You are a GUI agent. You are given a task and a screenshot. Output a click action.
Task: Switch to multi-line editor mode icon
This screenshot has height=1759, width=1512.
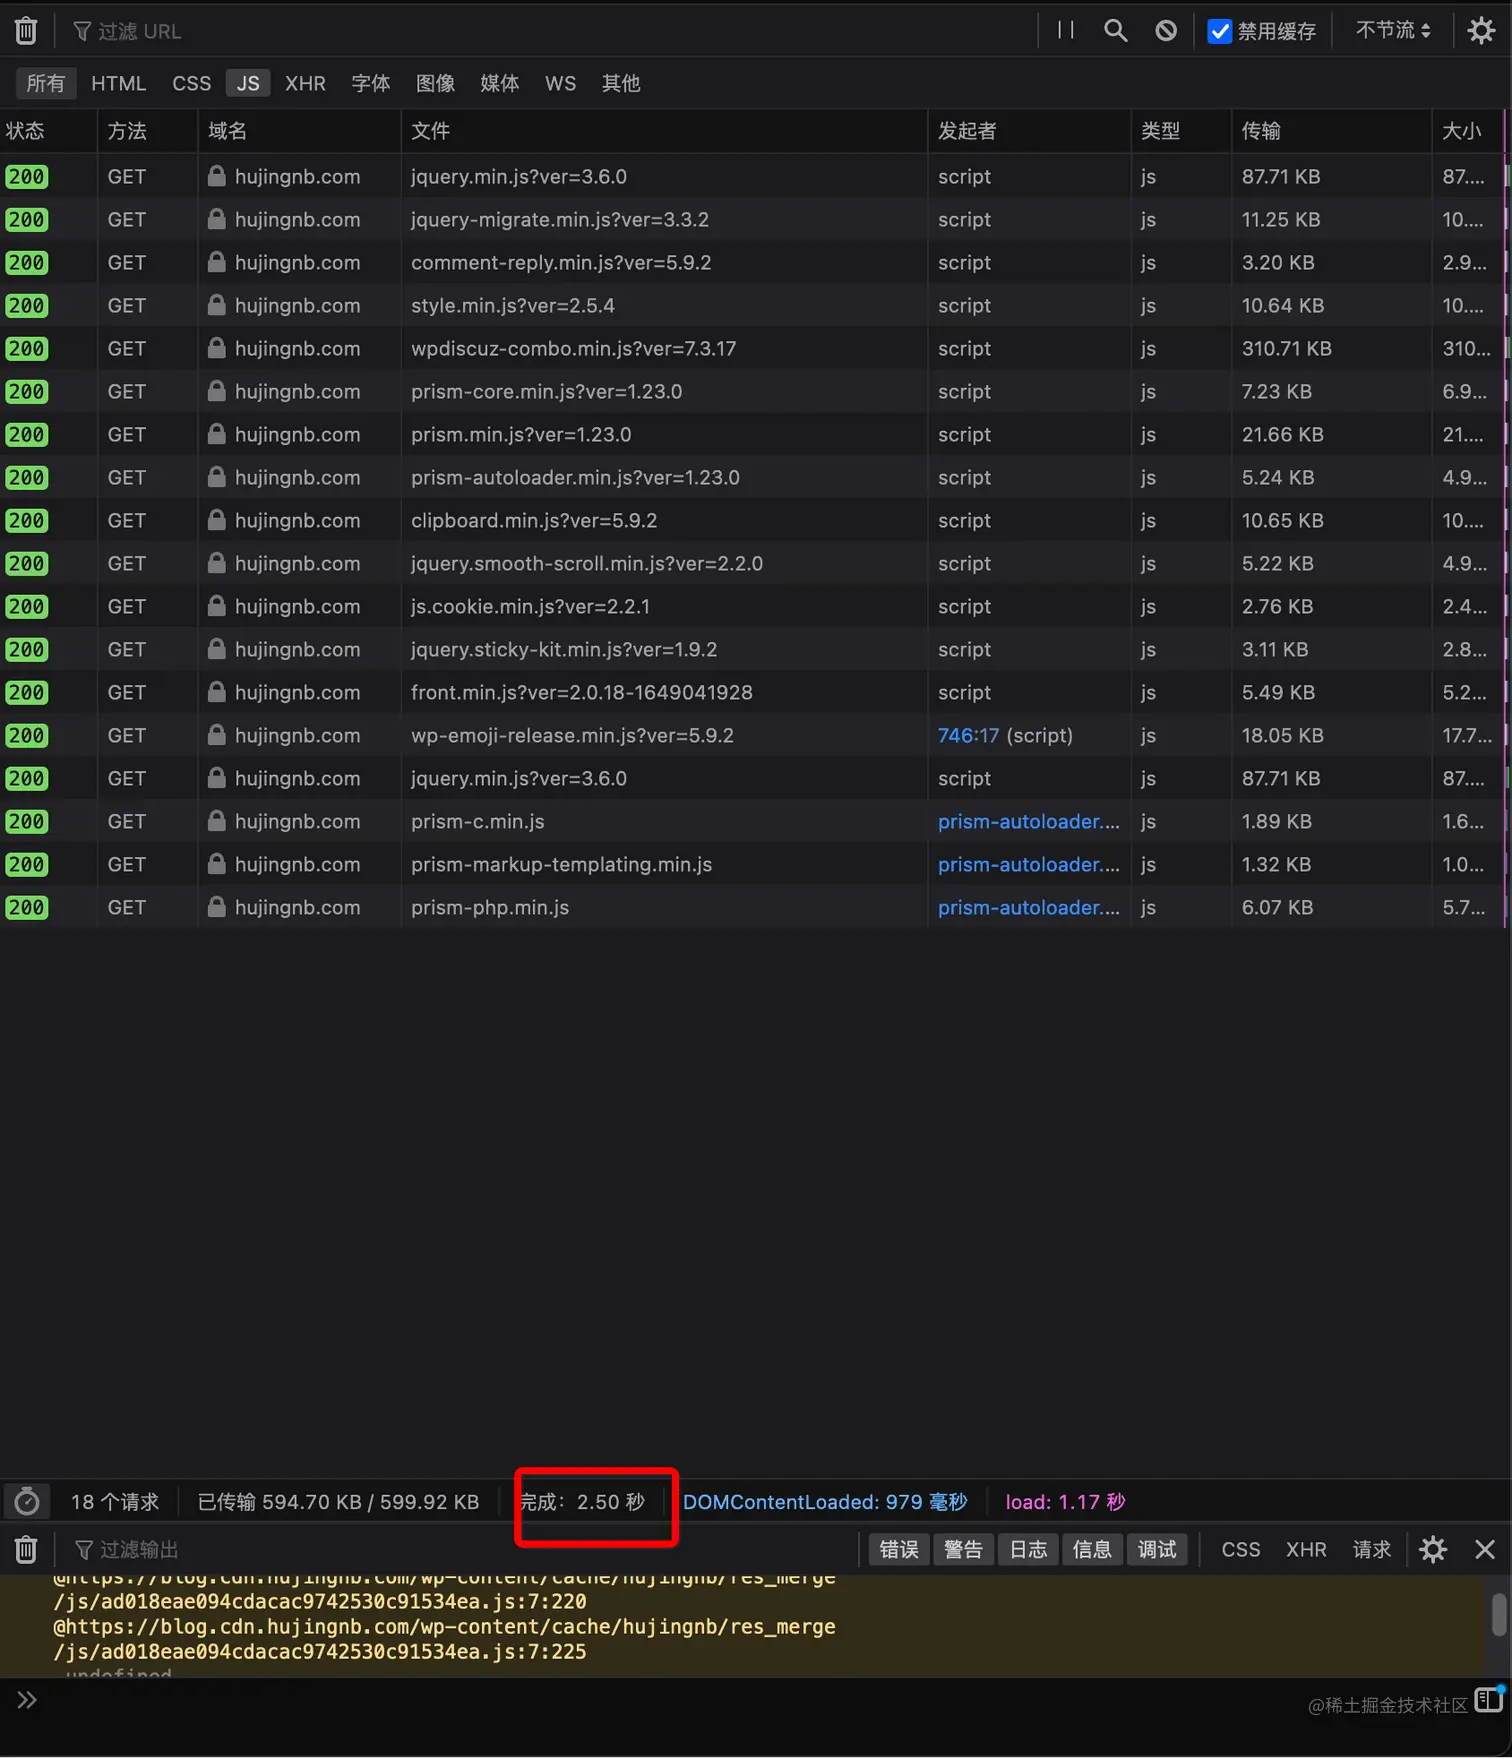(1489, 1699)
